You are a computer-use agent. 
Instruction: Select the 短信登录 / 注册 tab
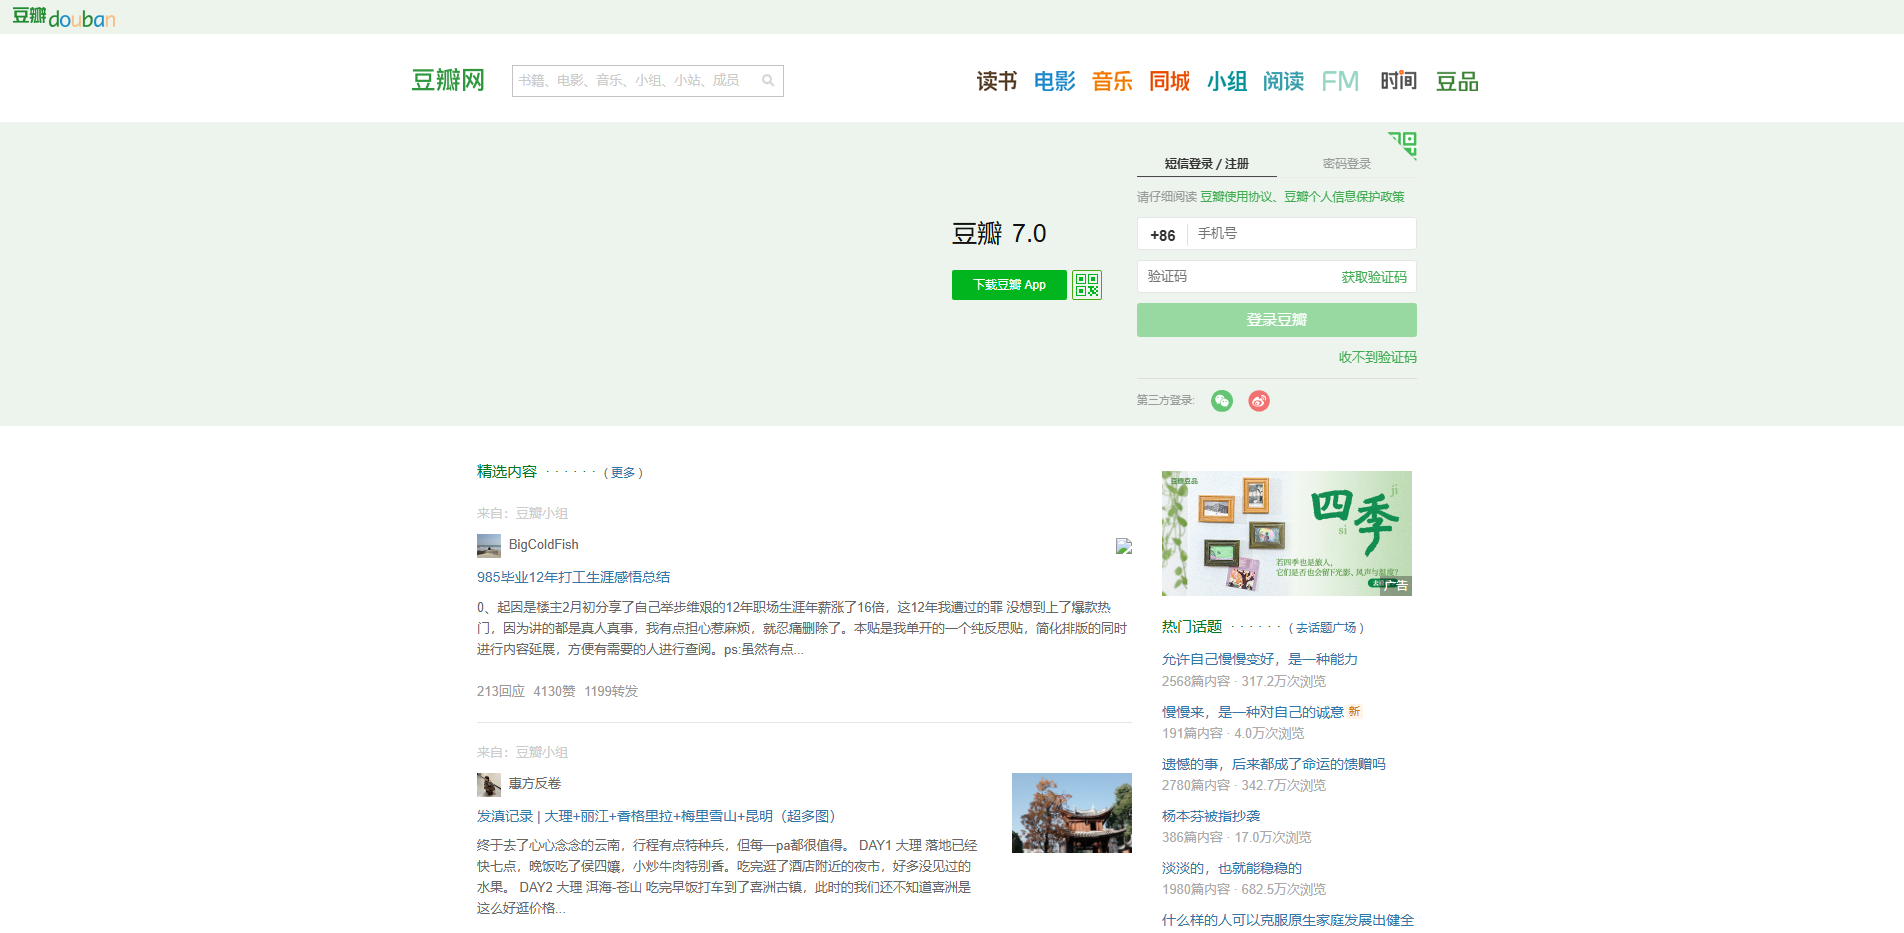1206,164
